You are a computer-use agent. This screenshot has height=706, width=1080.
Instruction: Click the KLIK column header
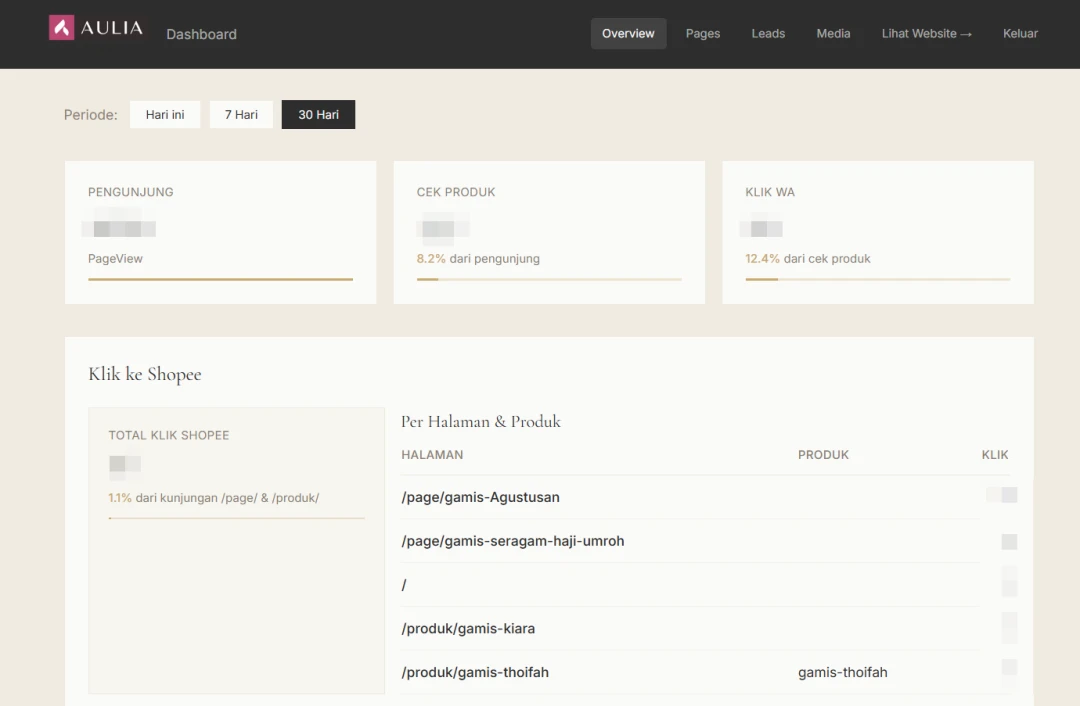995,455
